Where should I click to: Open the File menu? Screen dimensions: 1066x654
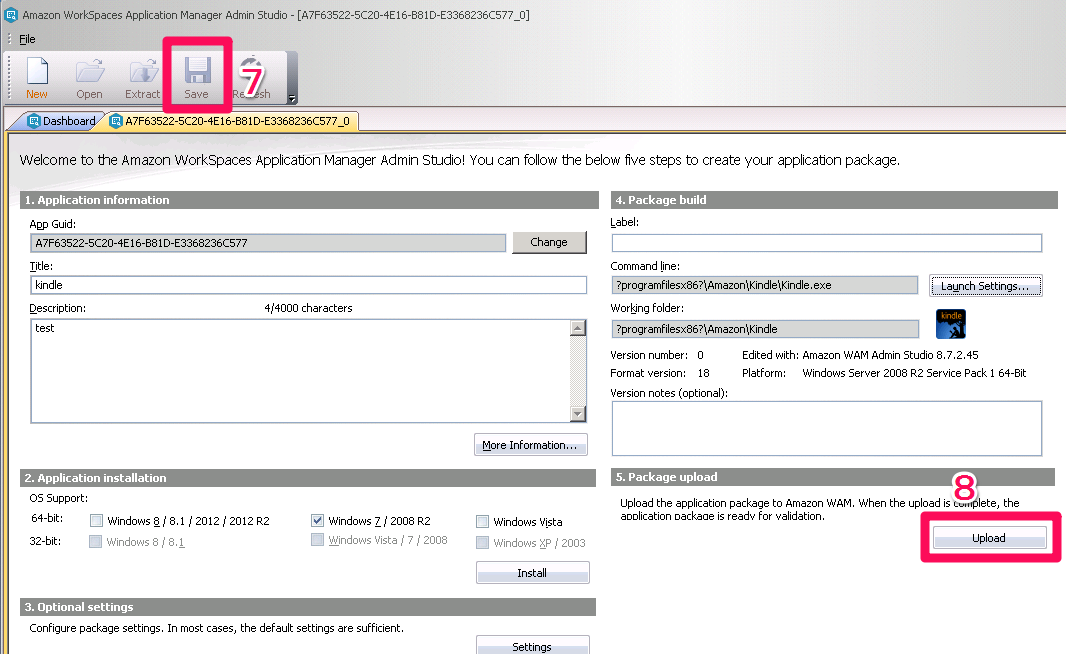coord(27,39)
